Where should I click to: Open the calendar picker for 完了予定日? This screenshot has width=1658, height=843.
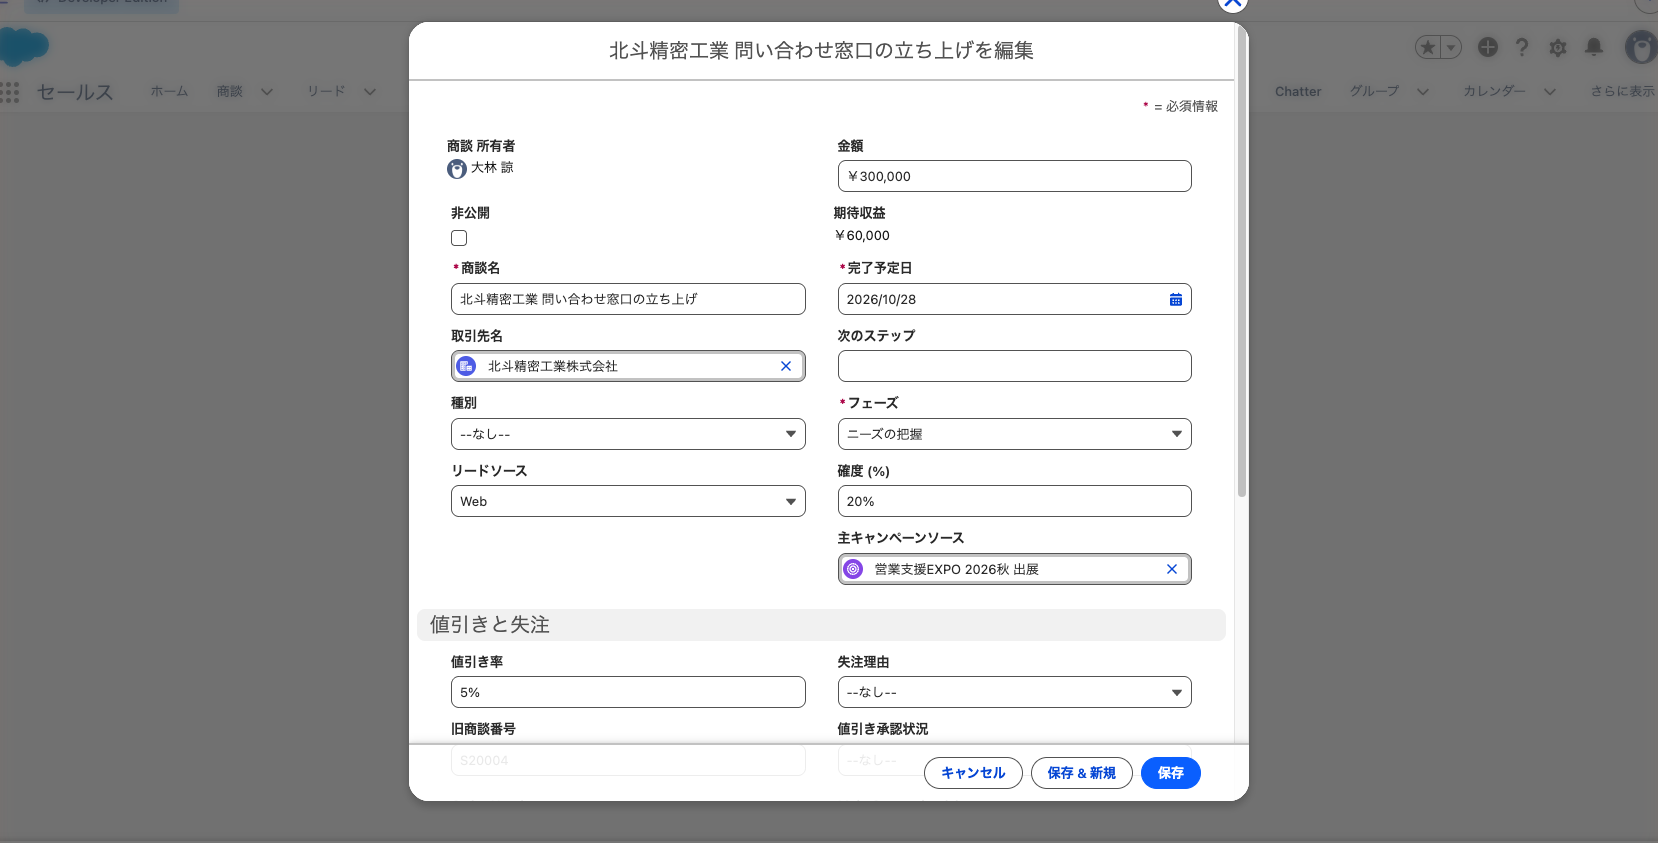[1176, 299]
